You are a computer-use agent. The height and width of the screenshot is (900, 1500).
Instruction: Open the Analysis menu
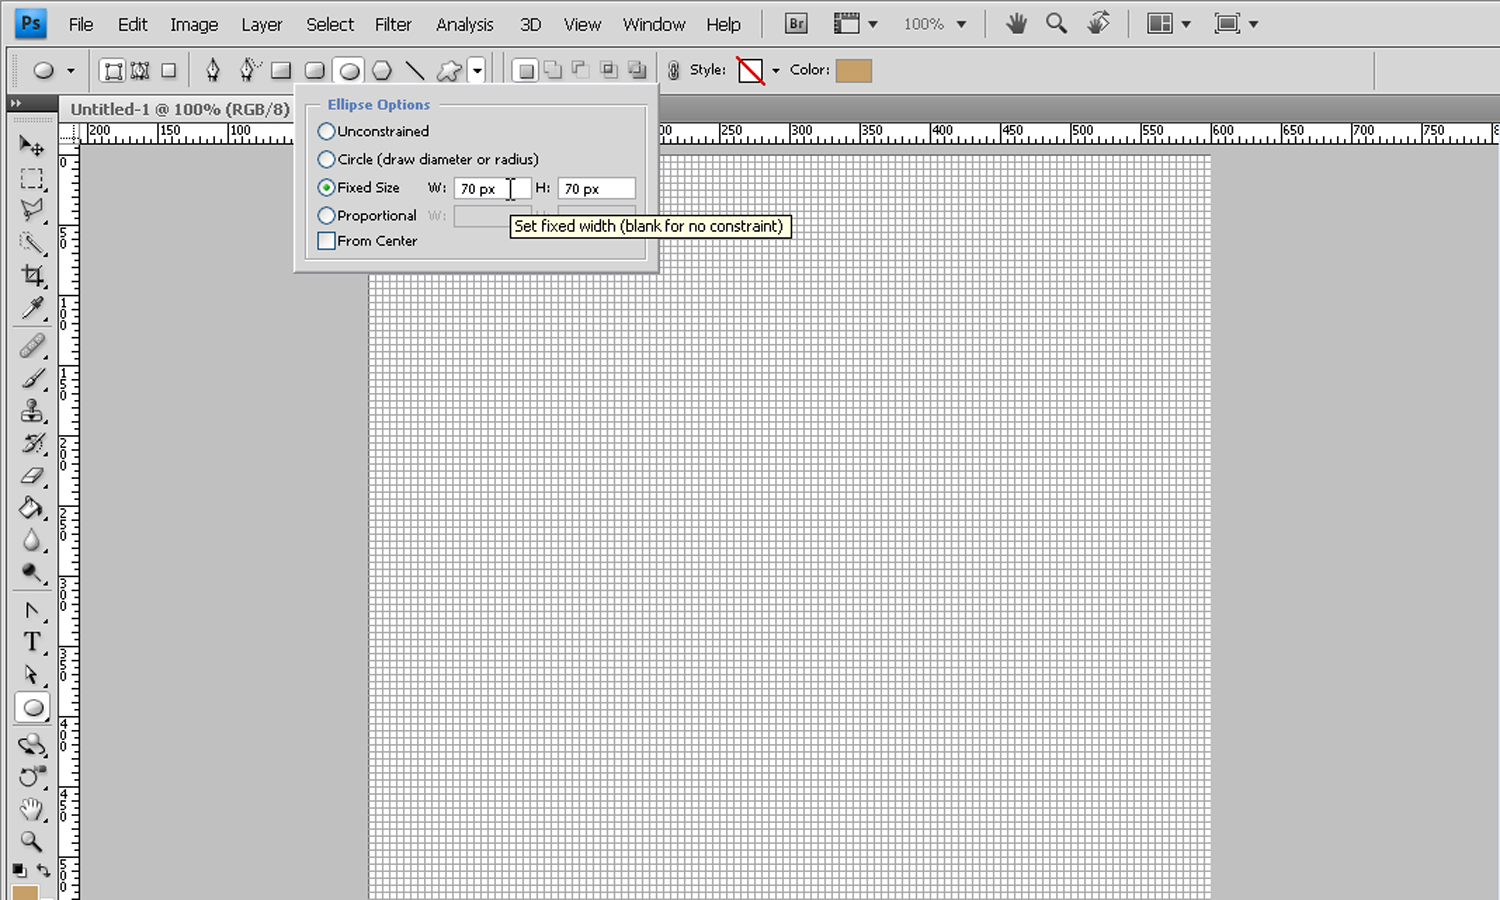[465, 24]
